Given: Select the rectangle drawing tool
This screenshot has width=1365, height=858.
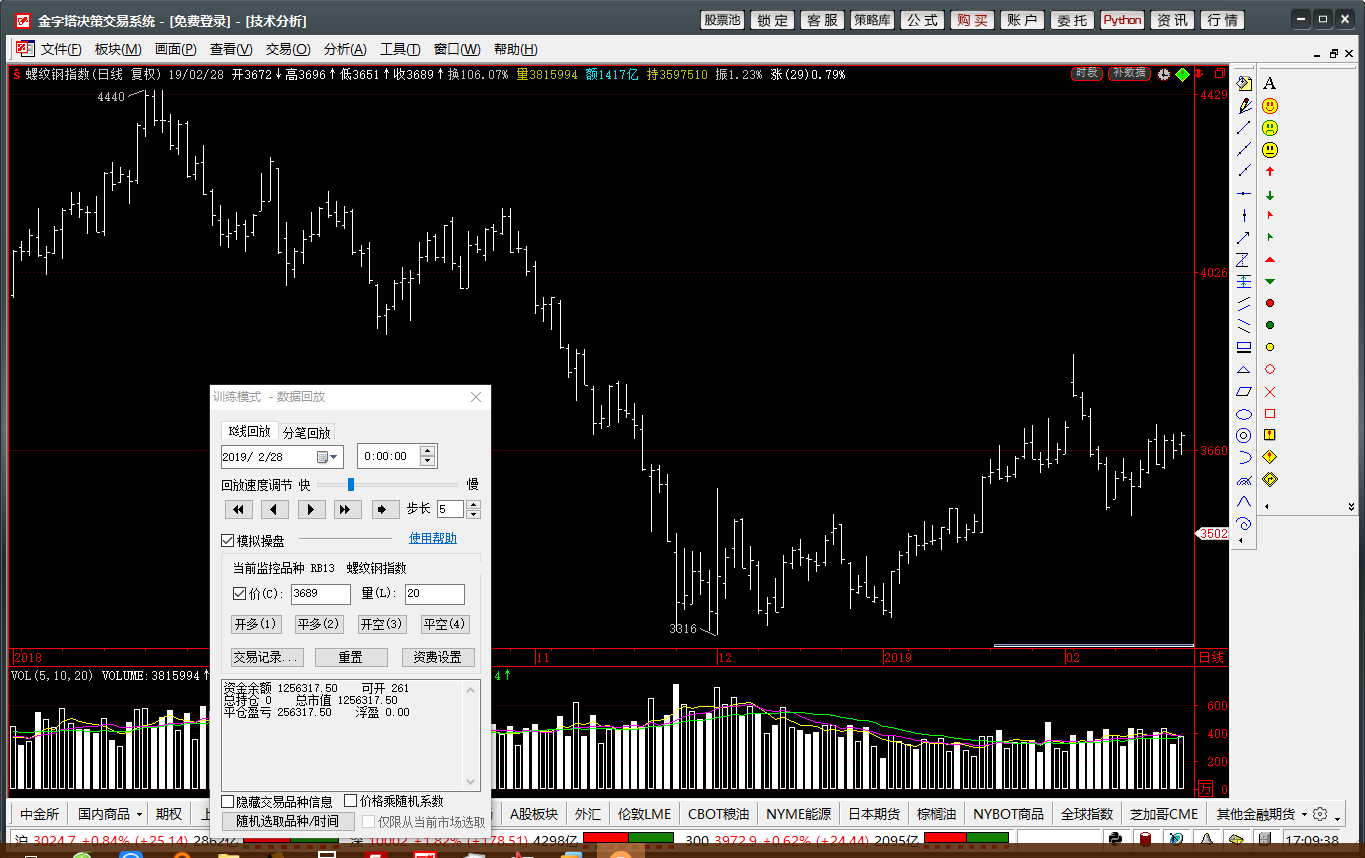Looking at the screenshot, I should [1244, 347].
